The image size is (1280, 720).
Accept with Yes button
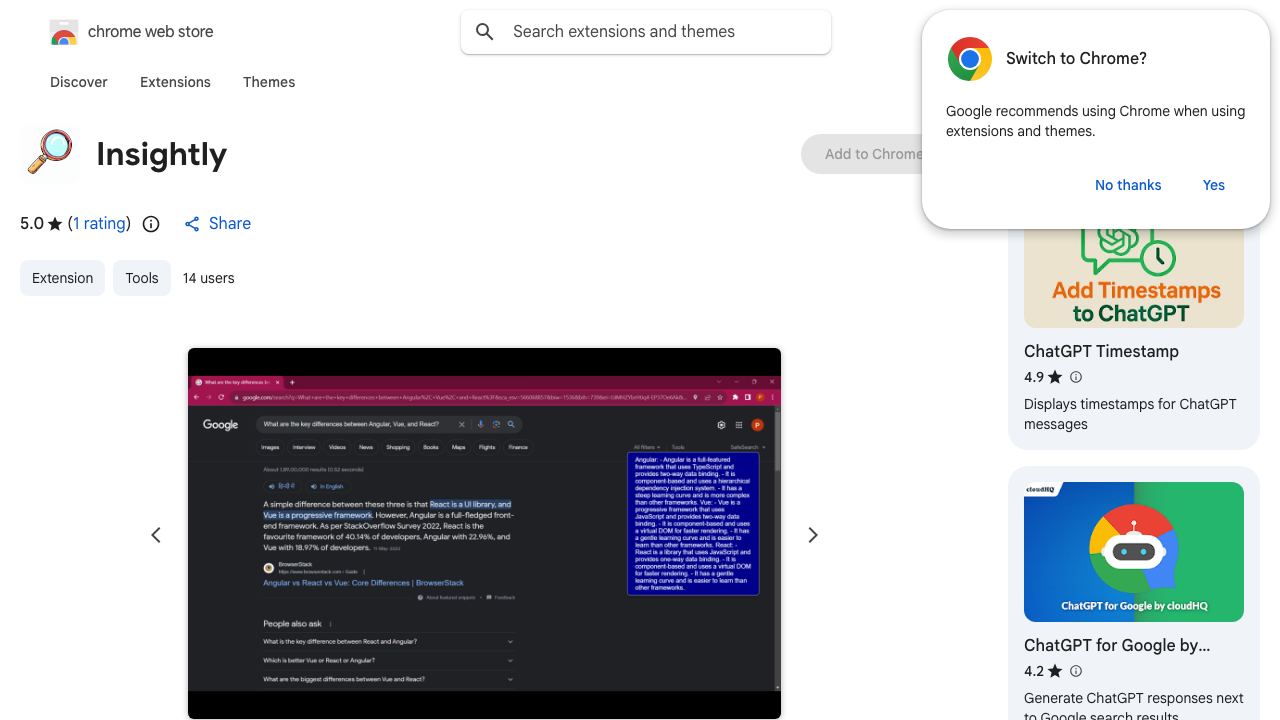click(x=1214, y=185)
